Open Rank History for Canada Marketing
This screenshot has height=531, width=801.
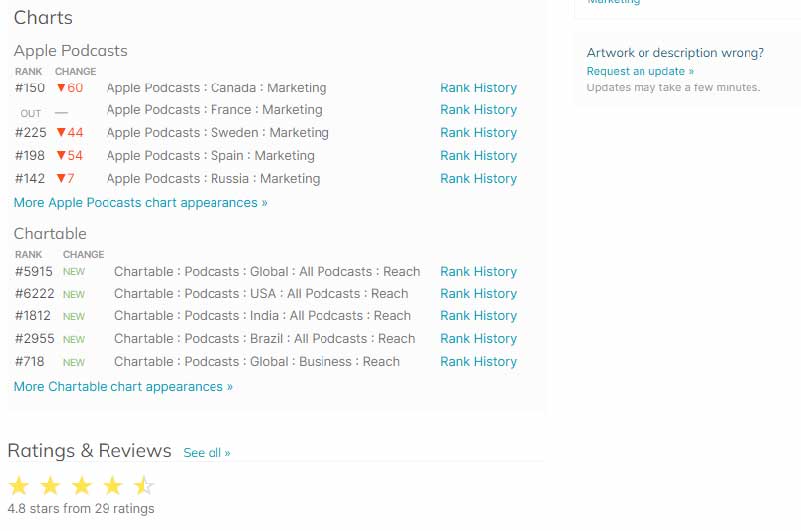pyautogui.click(x=478, y=88)
